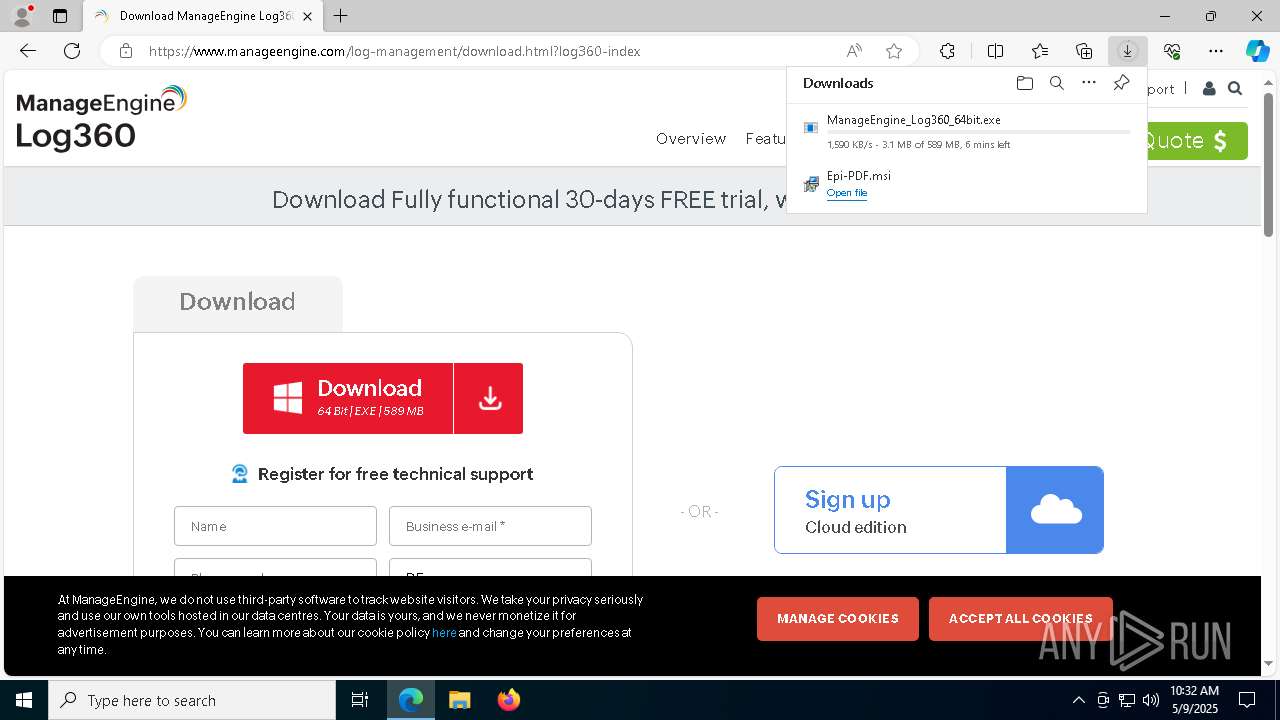Select Epi-PDF.msi download entry

click(x=966, y=183)
